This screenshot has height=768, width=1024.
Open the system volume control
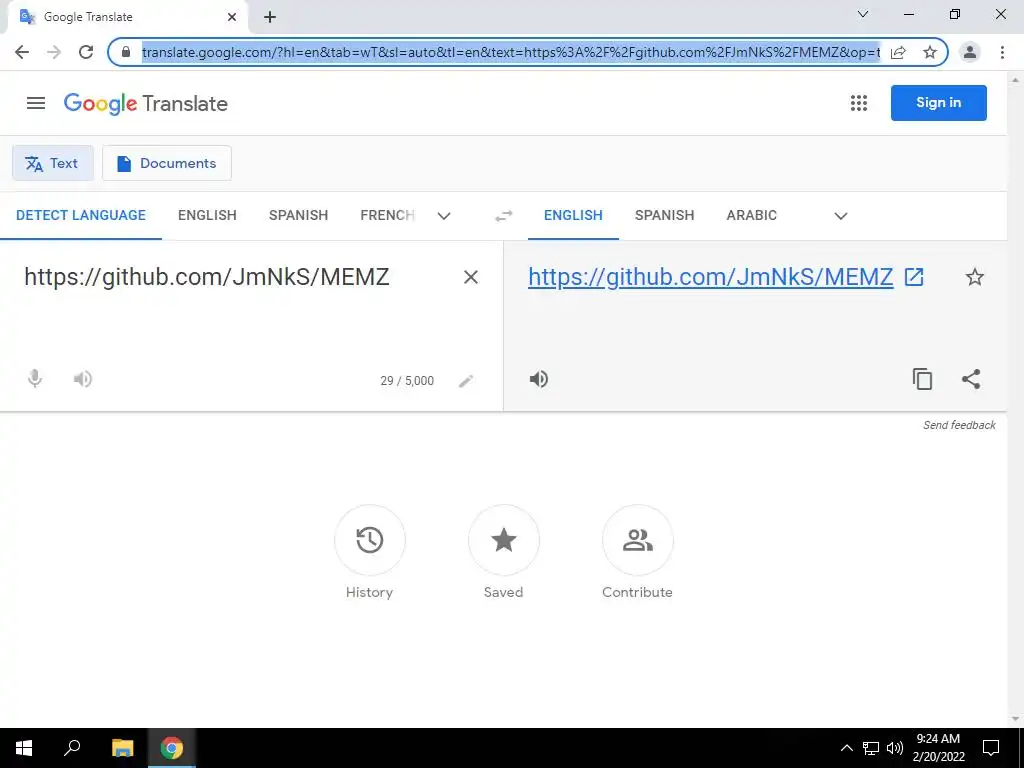[895, 748]
